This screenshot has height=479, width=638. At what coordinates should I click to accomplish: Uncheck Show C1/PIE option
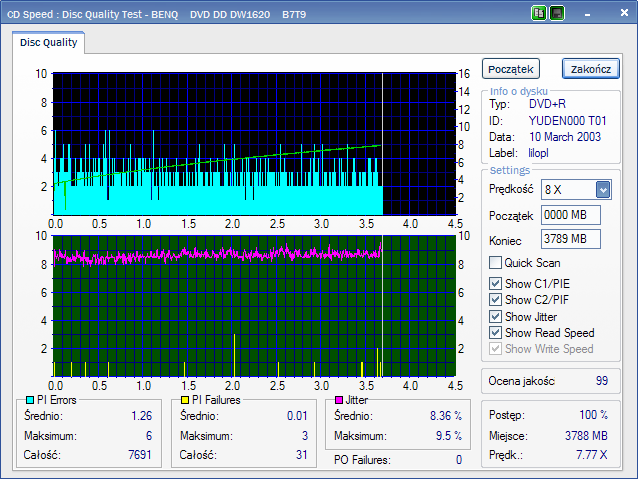pos(495,283)
